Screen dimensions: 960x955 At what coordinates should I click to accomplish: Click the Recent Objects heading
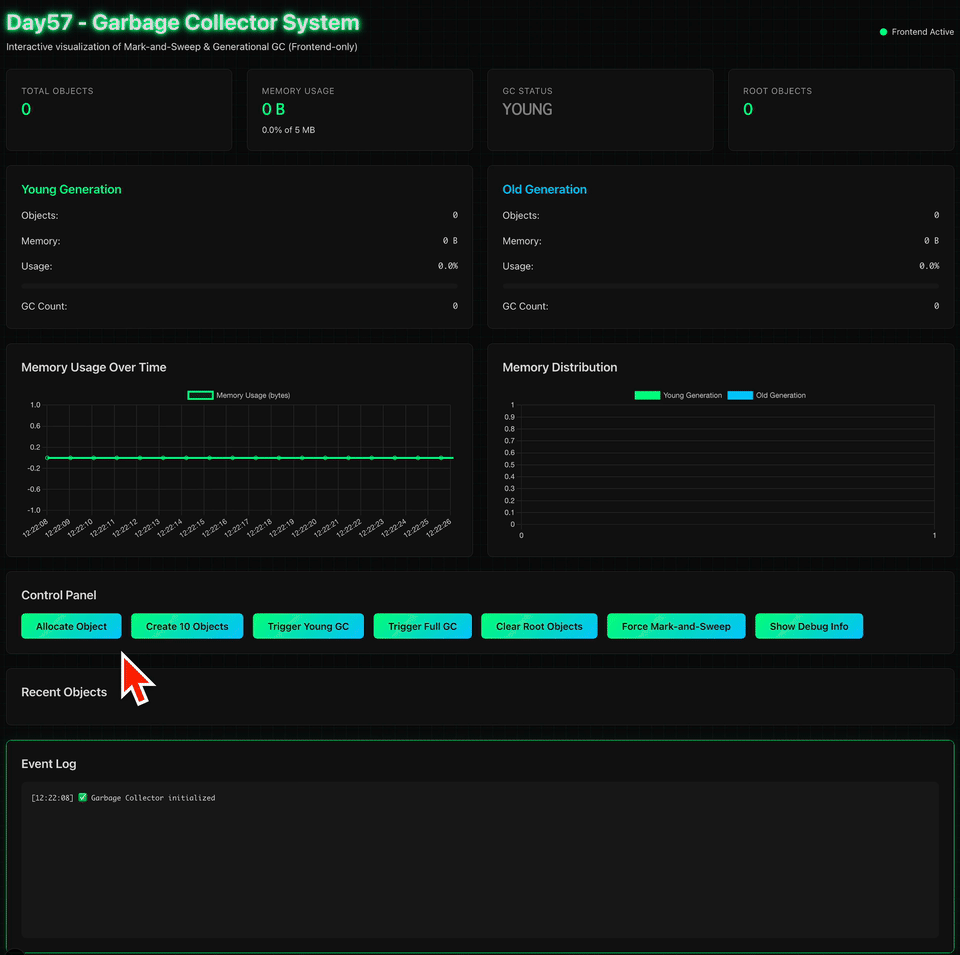click(64, 692)
